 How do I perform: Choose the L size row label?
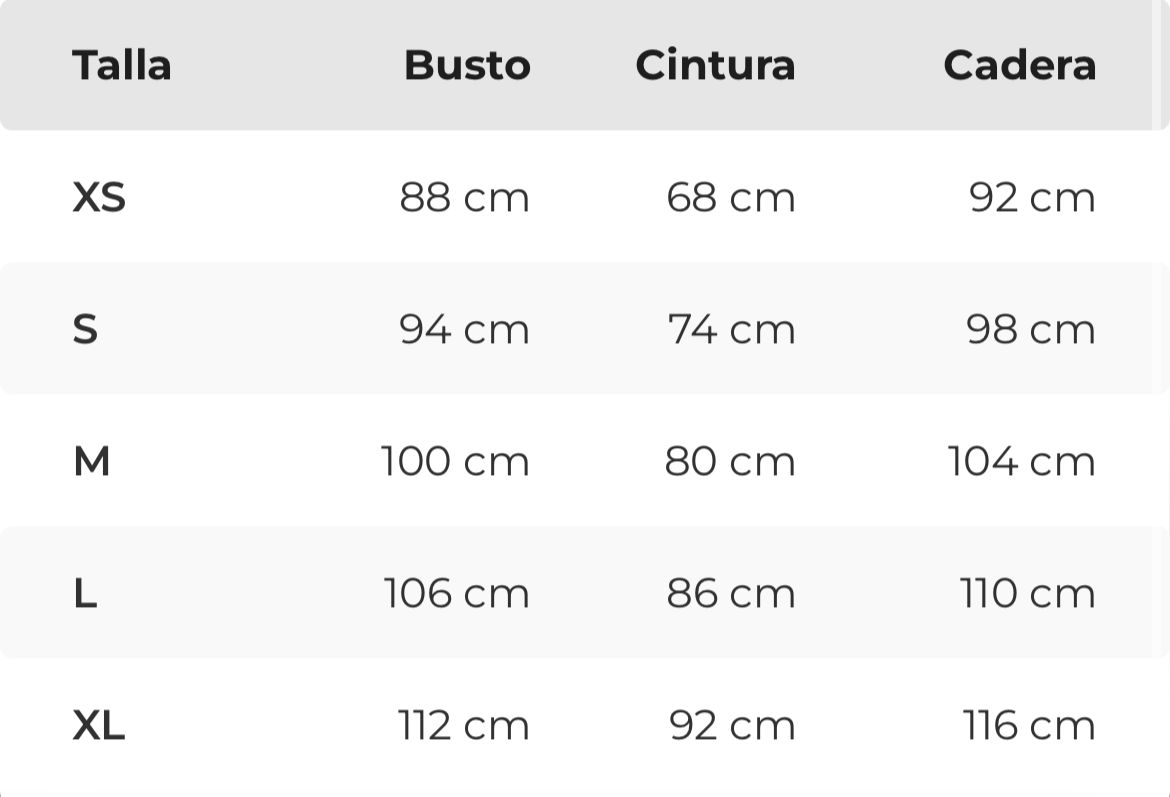pyautogui.click(x=85, y=593)
